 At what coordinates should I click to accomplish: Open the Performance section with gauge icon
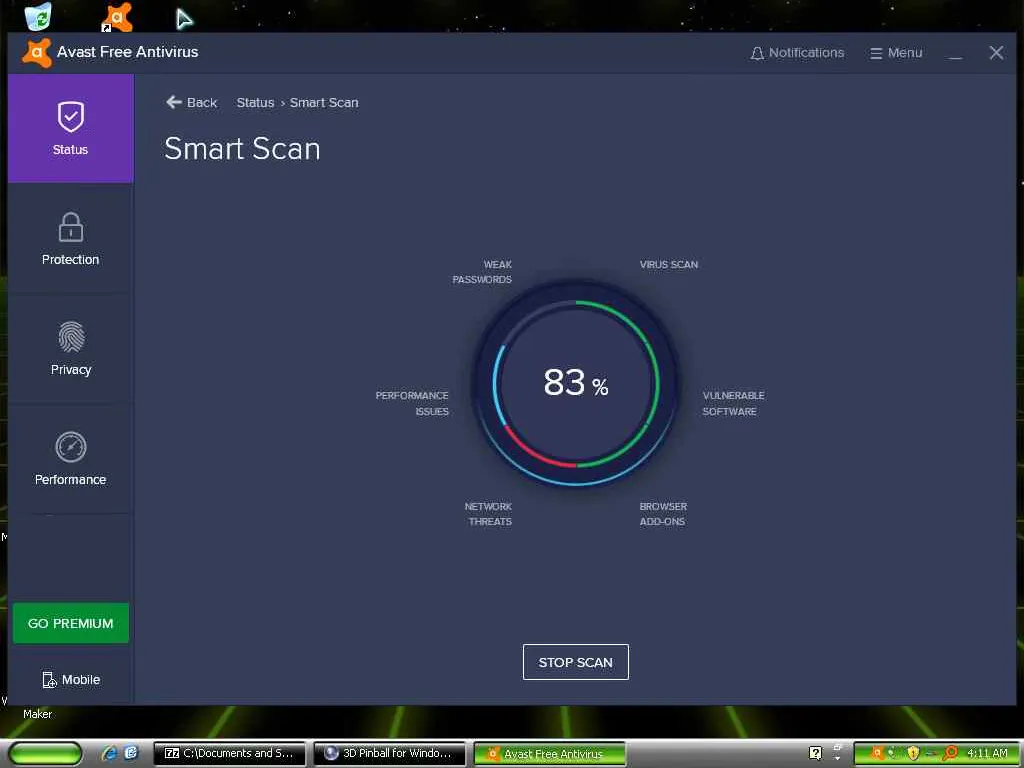coord(71,458)
